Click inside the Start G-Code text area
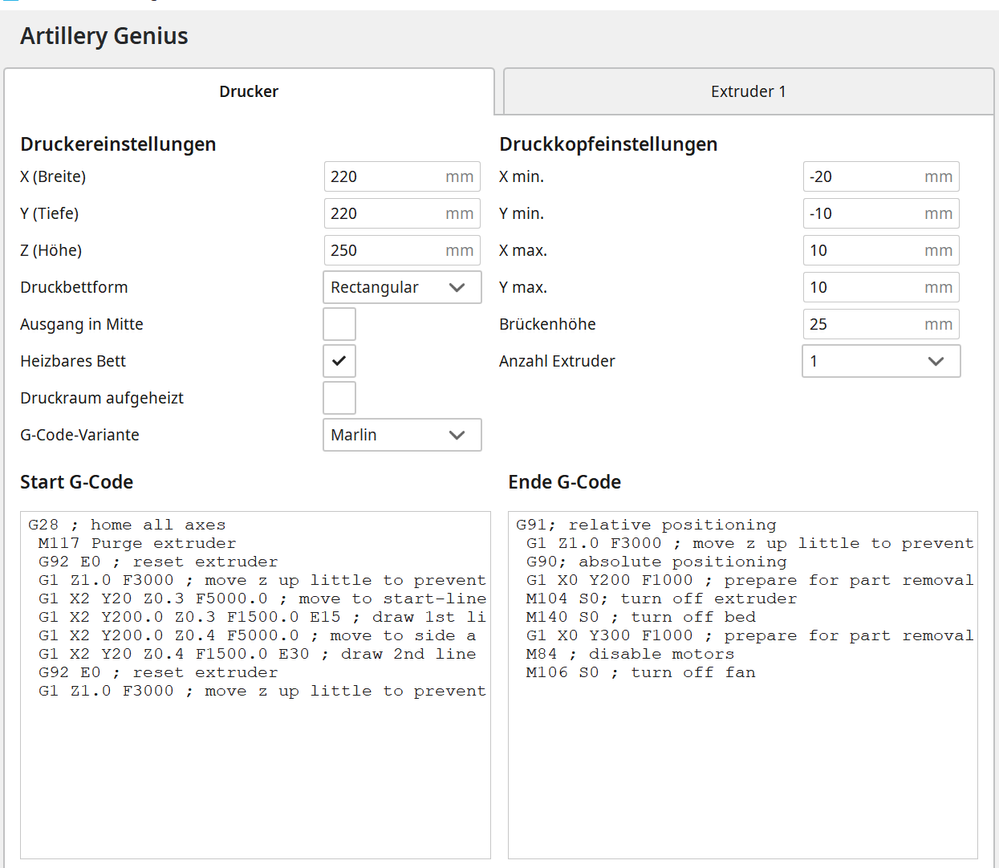The width and height of the screenshot is (999, 868). click(x=255, y=685)
